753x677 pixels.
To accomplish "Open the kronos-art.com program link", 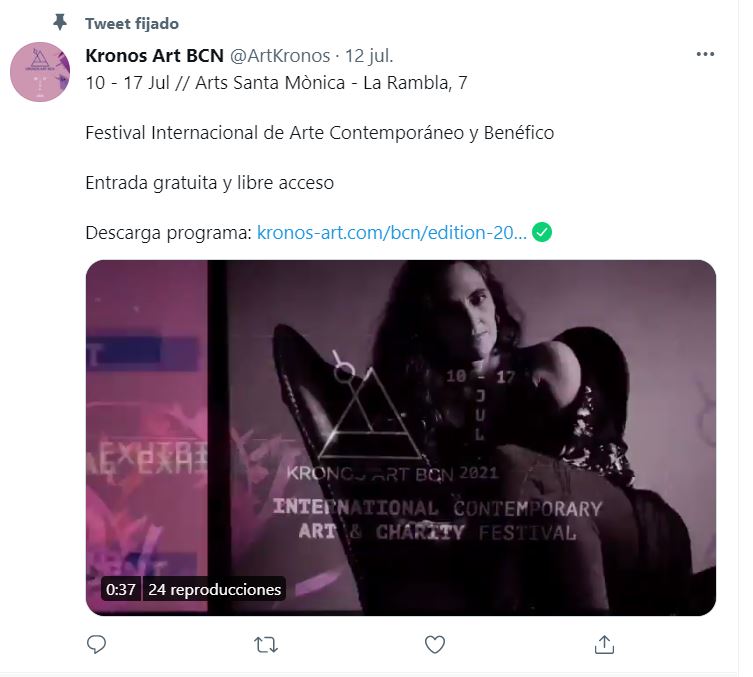I will point(392,232).
